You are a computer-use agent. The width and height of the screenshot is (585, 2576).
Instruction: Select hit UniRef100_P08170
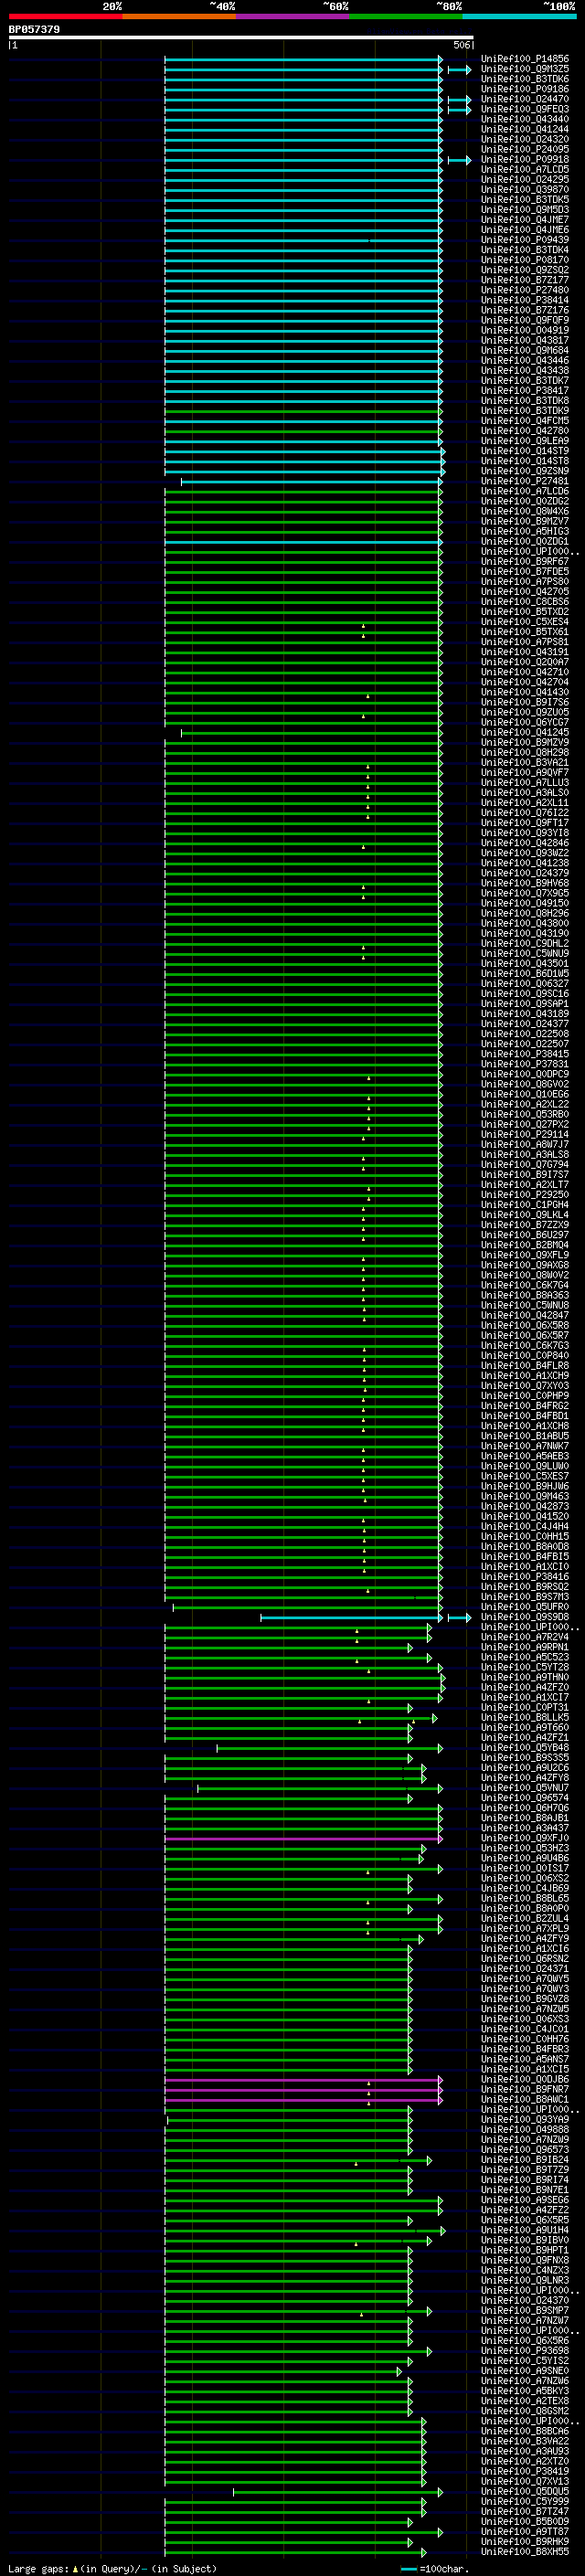(x=524, y=260)
